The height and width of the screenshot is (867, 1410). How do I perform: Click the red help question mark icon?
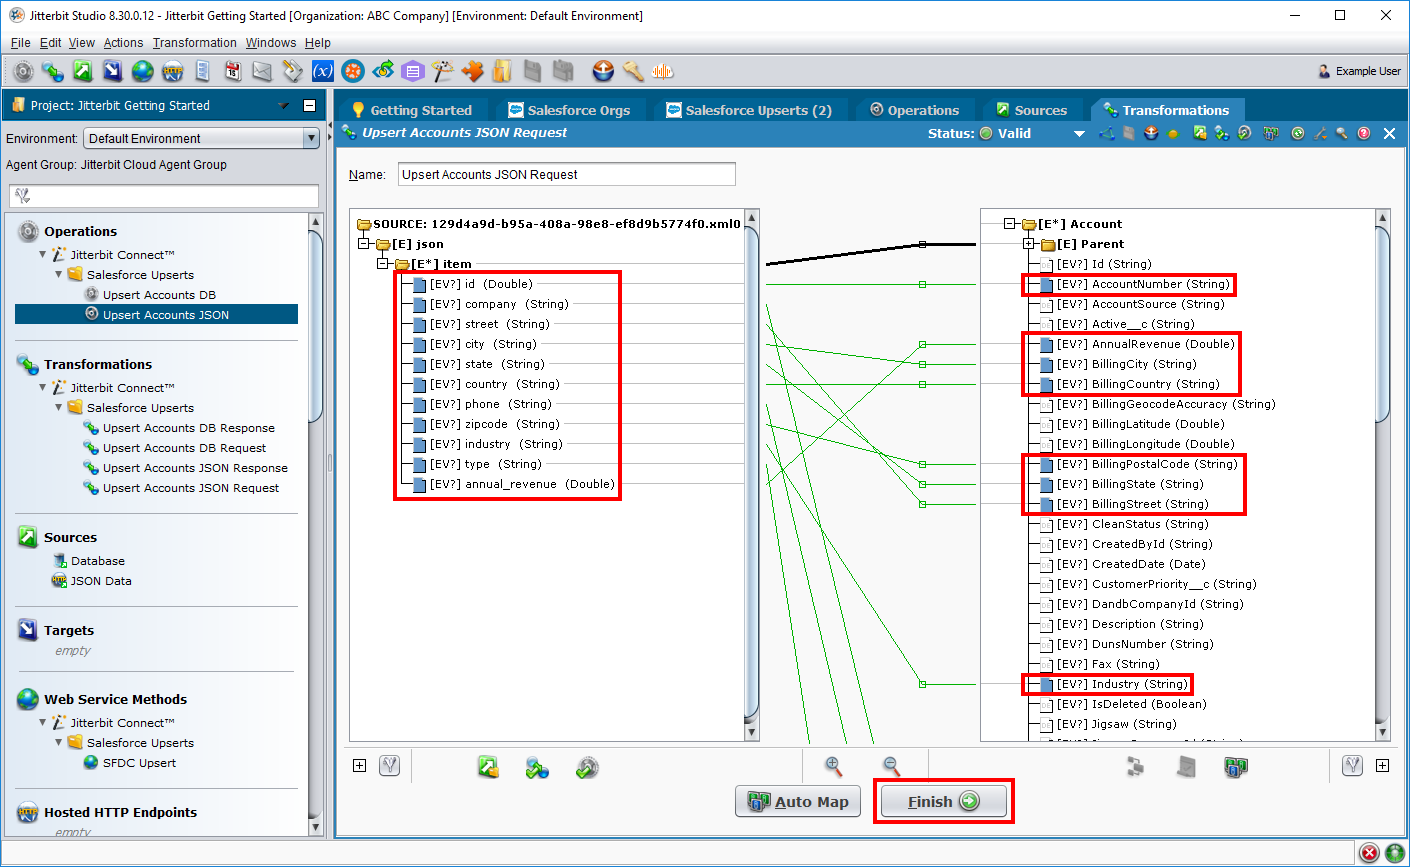(x=1364, y=133)
